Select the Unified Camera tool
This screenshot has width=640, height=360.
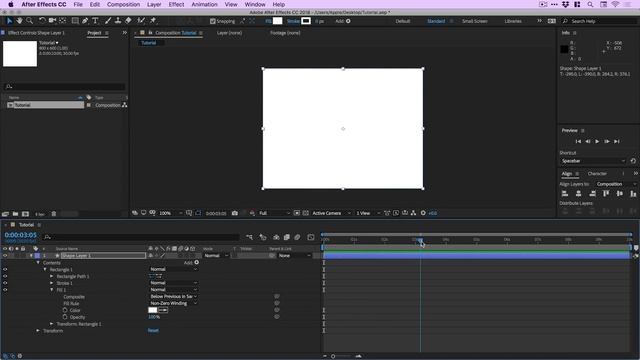click(x=52, y=21)
